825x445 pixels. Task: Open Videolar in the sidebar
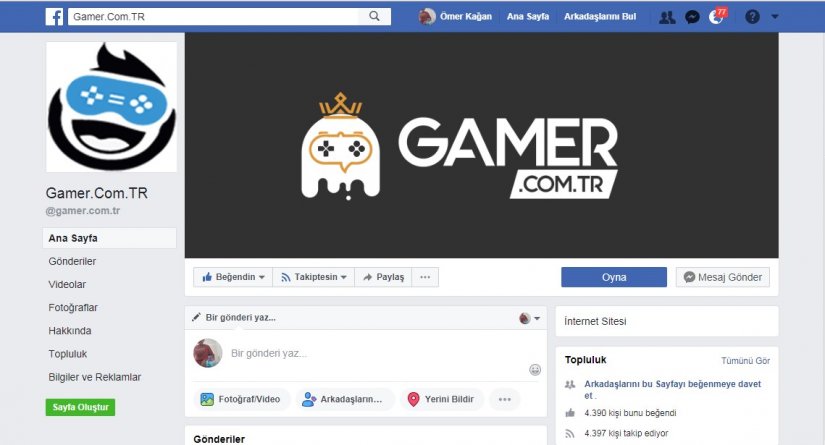point(67,284)
